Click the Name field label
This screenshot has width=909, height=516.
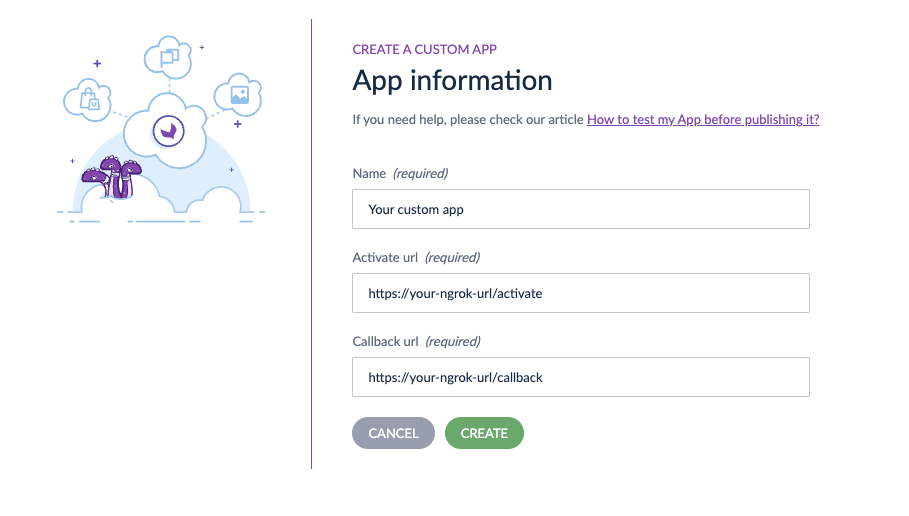[x=369, y=174]
